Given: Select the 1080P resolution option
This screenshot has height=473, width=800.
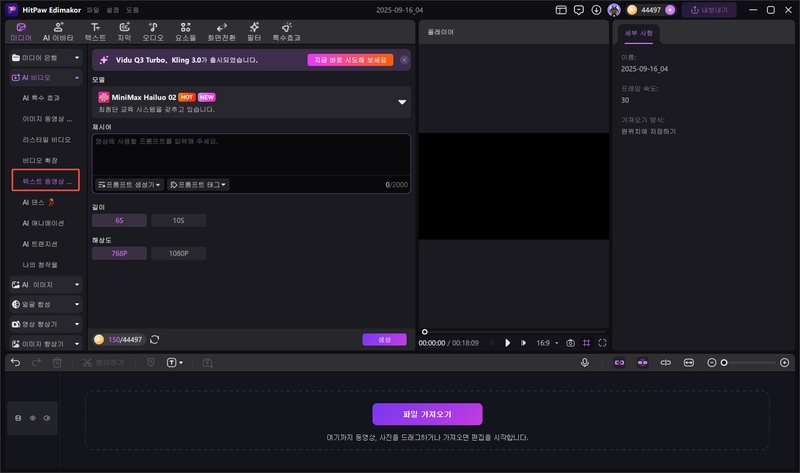Looking at the screenshot, I should pos(179,253).
